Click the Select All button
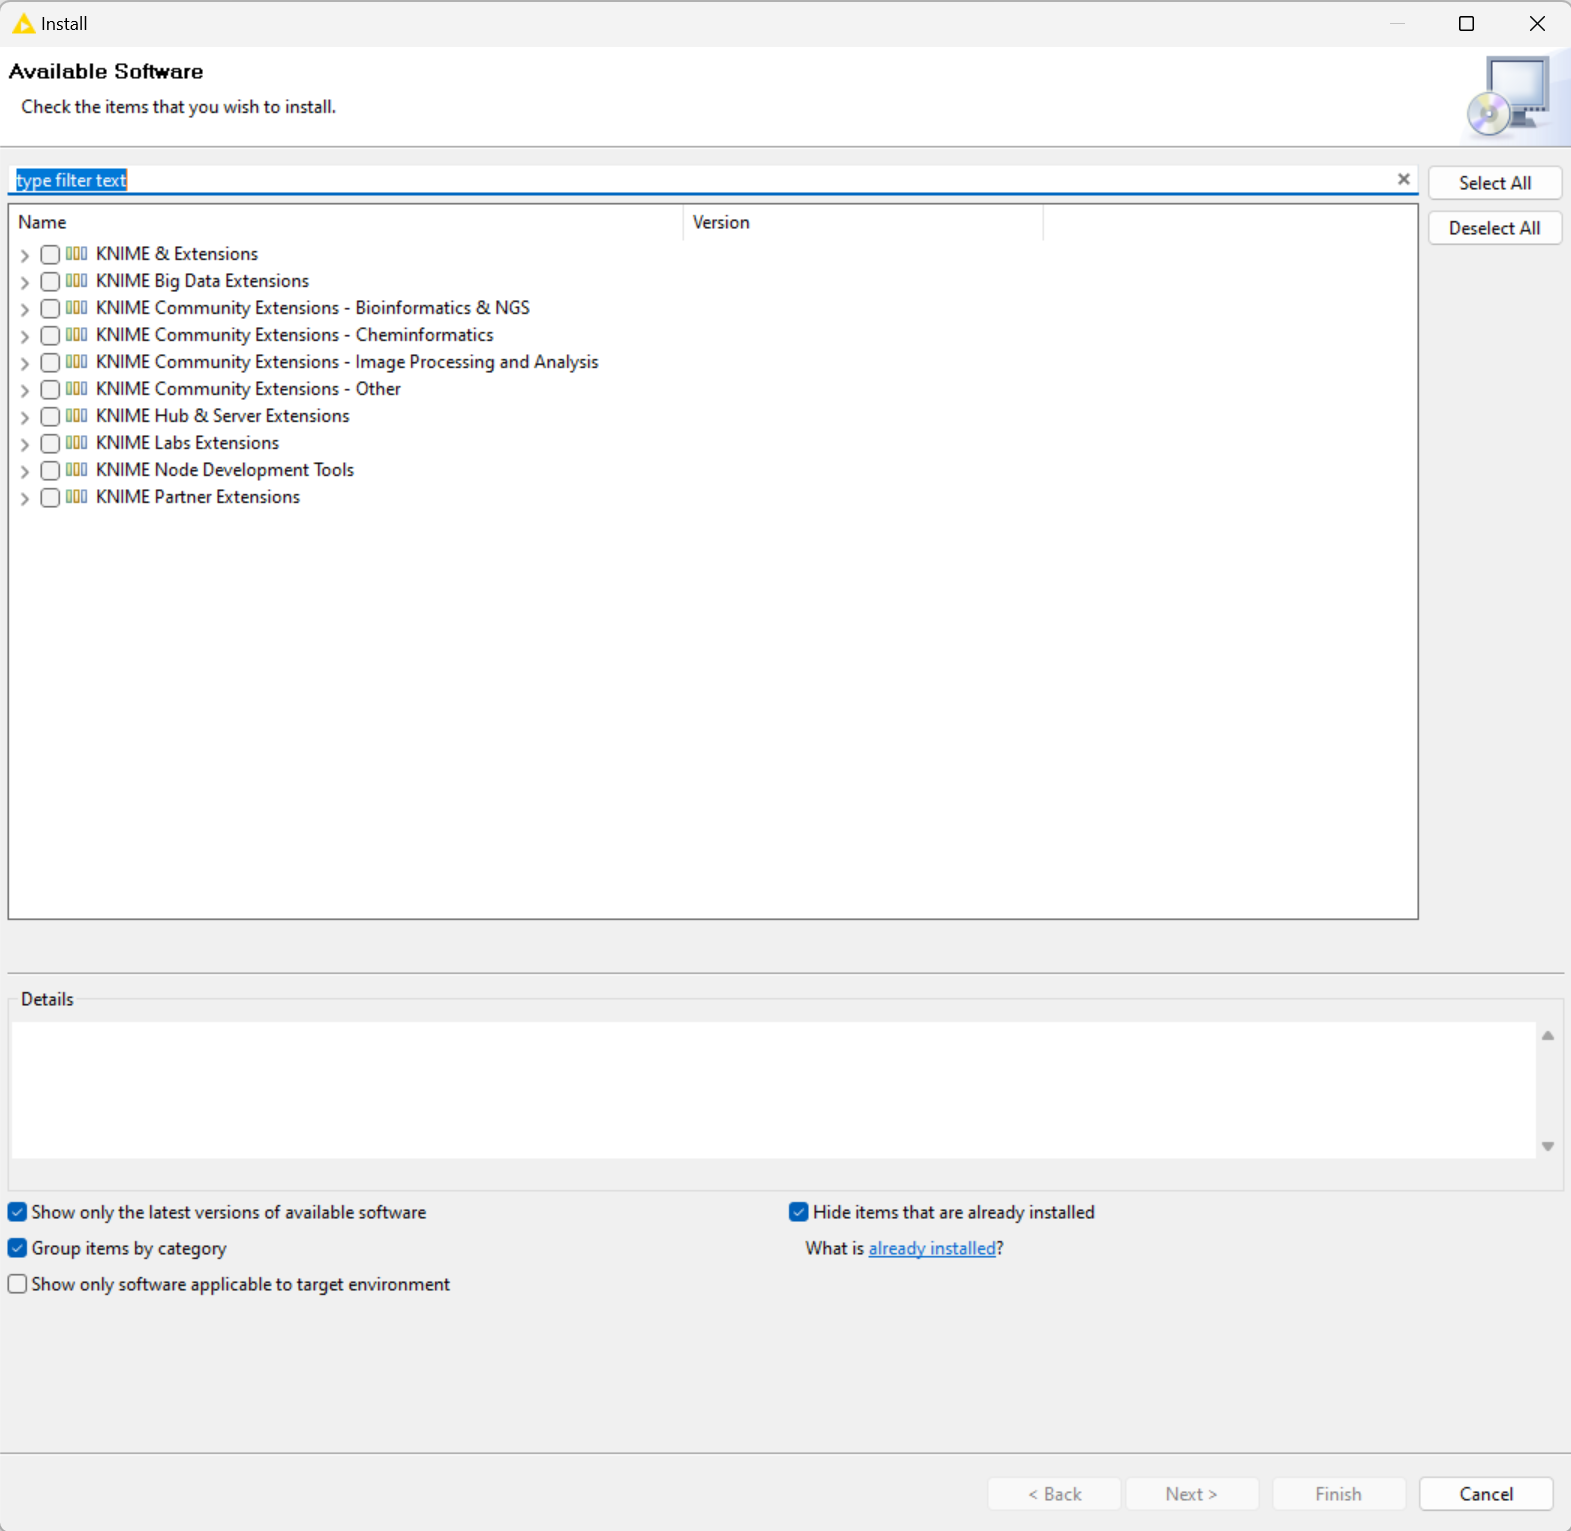This screenshot has height=1531, width=1571. pos(1495,183)
